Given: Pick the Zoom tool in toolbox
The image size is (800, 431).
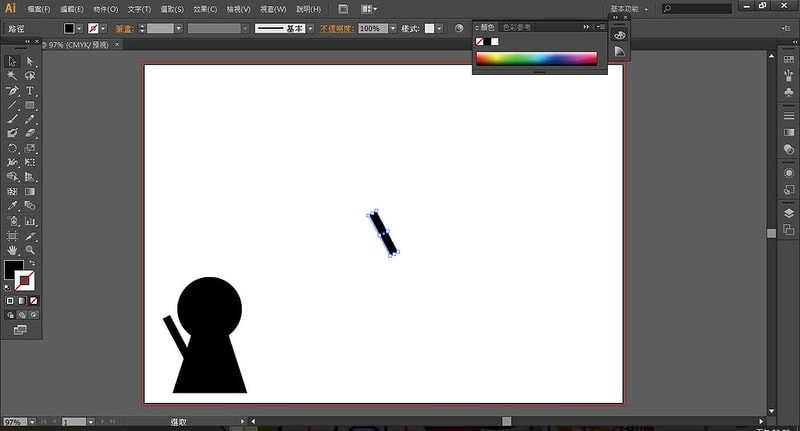Looking at the screenshot, I should point(30,249).
